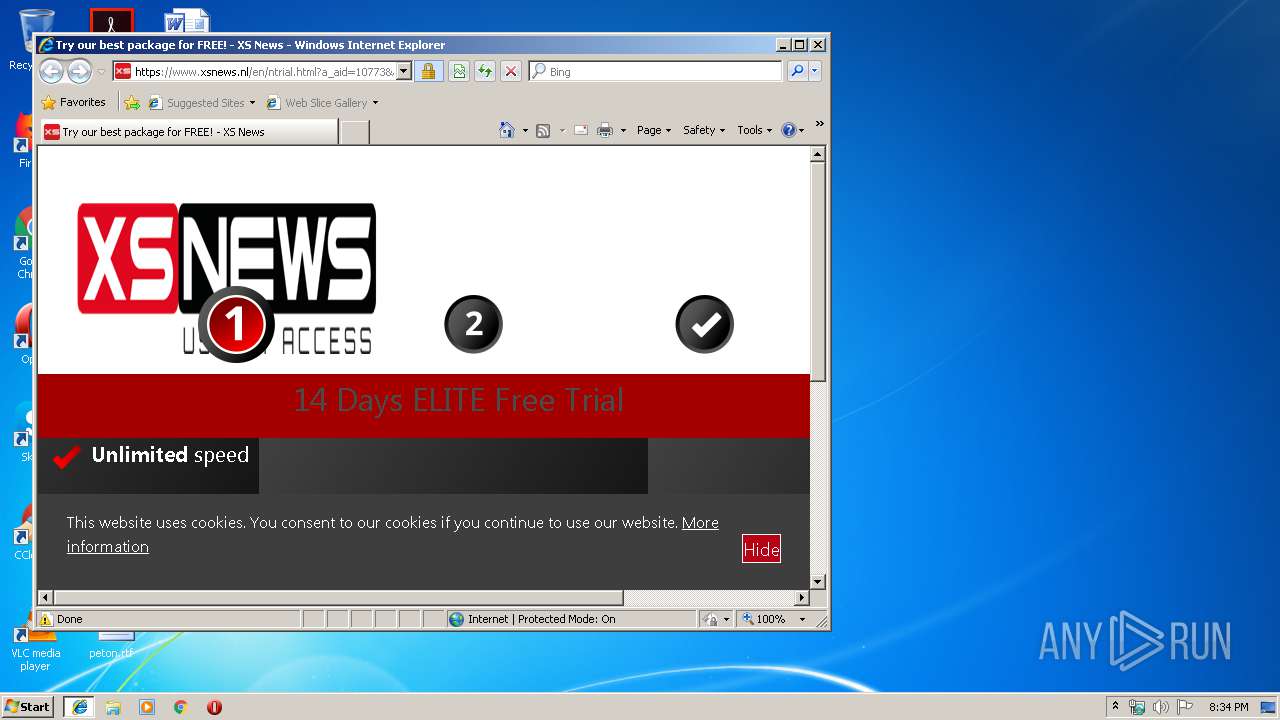Run a search with the magnifier button
Image resolution: width=1280 pixels, height=720 pixels.
797,71
